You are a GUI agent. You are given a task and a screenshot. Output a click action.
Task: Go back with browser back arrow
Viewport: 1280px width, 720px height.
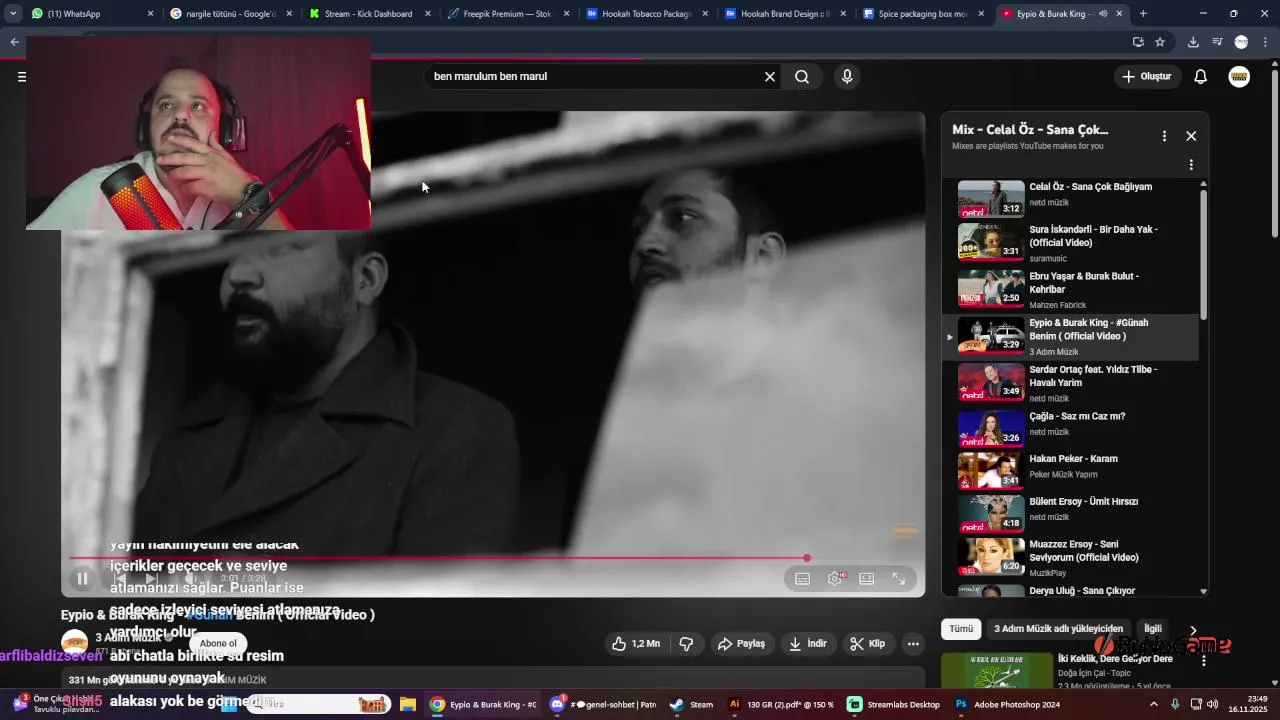[x=14, y=42]
